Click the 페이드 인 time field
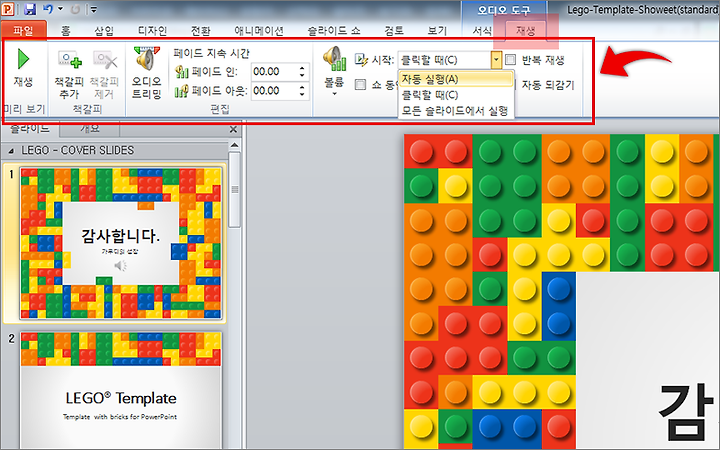This screenshot has height=450, width=720. point(274,72)
